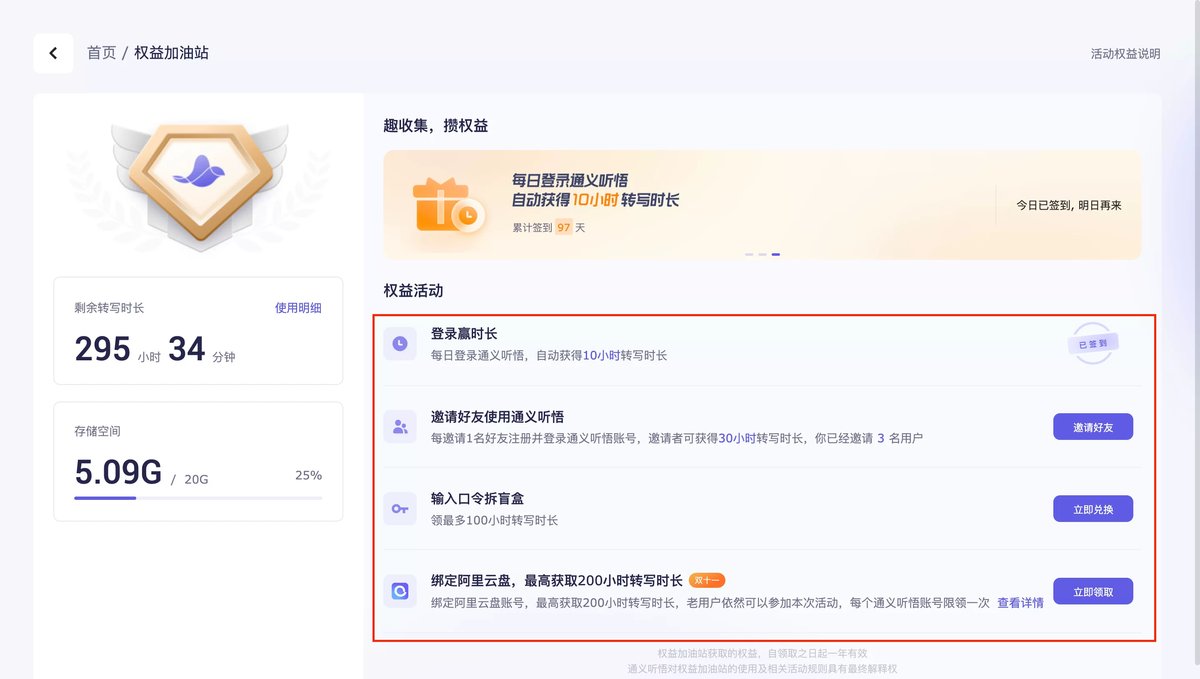
Task: Click the 5.09G storage value
Action: pyautogui.click(x=118, y=472)
